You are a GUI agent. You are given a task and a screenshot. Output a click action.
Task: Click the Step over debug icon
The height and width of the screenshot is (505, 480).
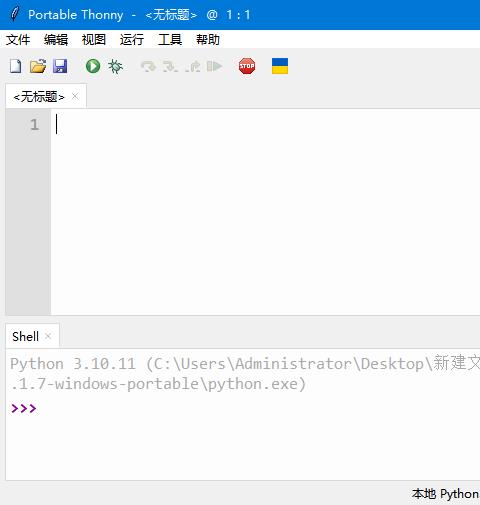point(148,66)
